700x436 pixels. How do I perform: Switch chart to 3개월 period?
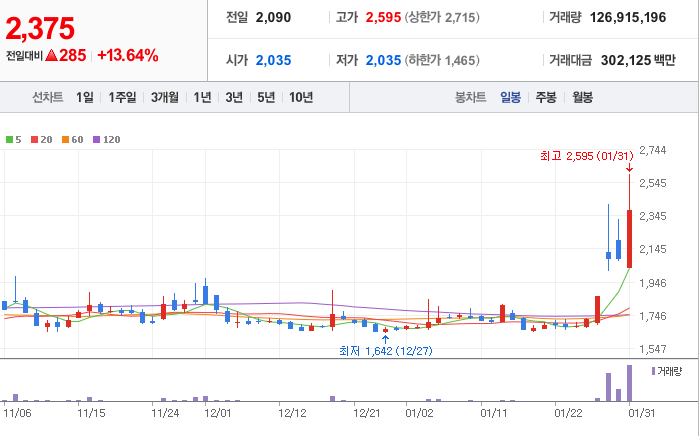[165, 97]
